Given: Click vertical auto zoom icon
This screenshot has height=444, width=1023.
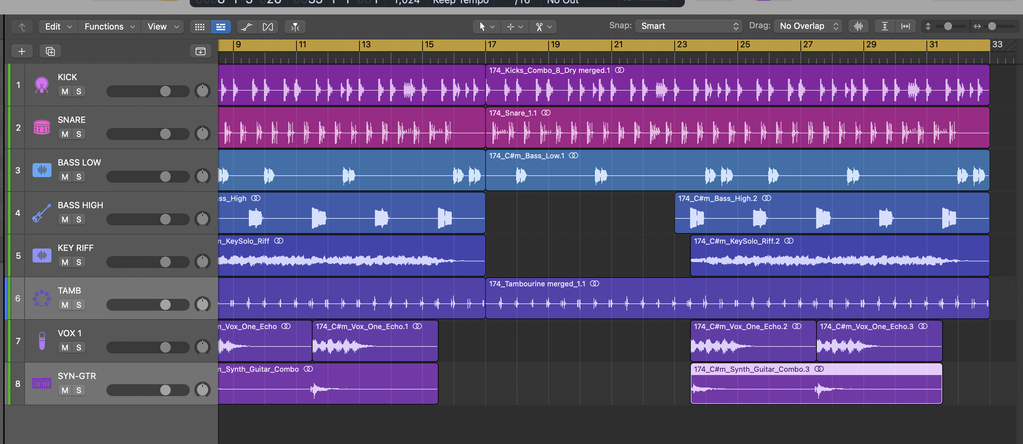Looking at the screenshot, I should point(885,26).
